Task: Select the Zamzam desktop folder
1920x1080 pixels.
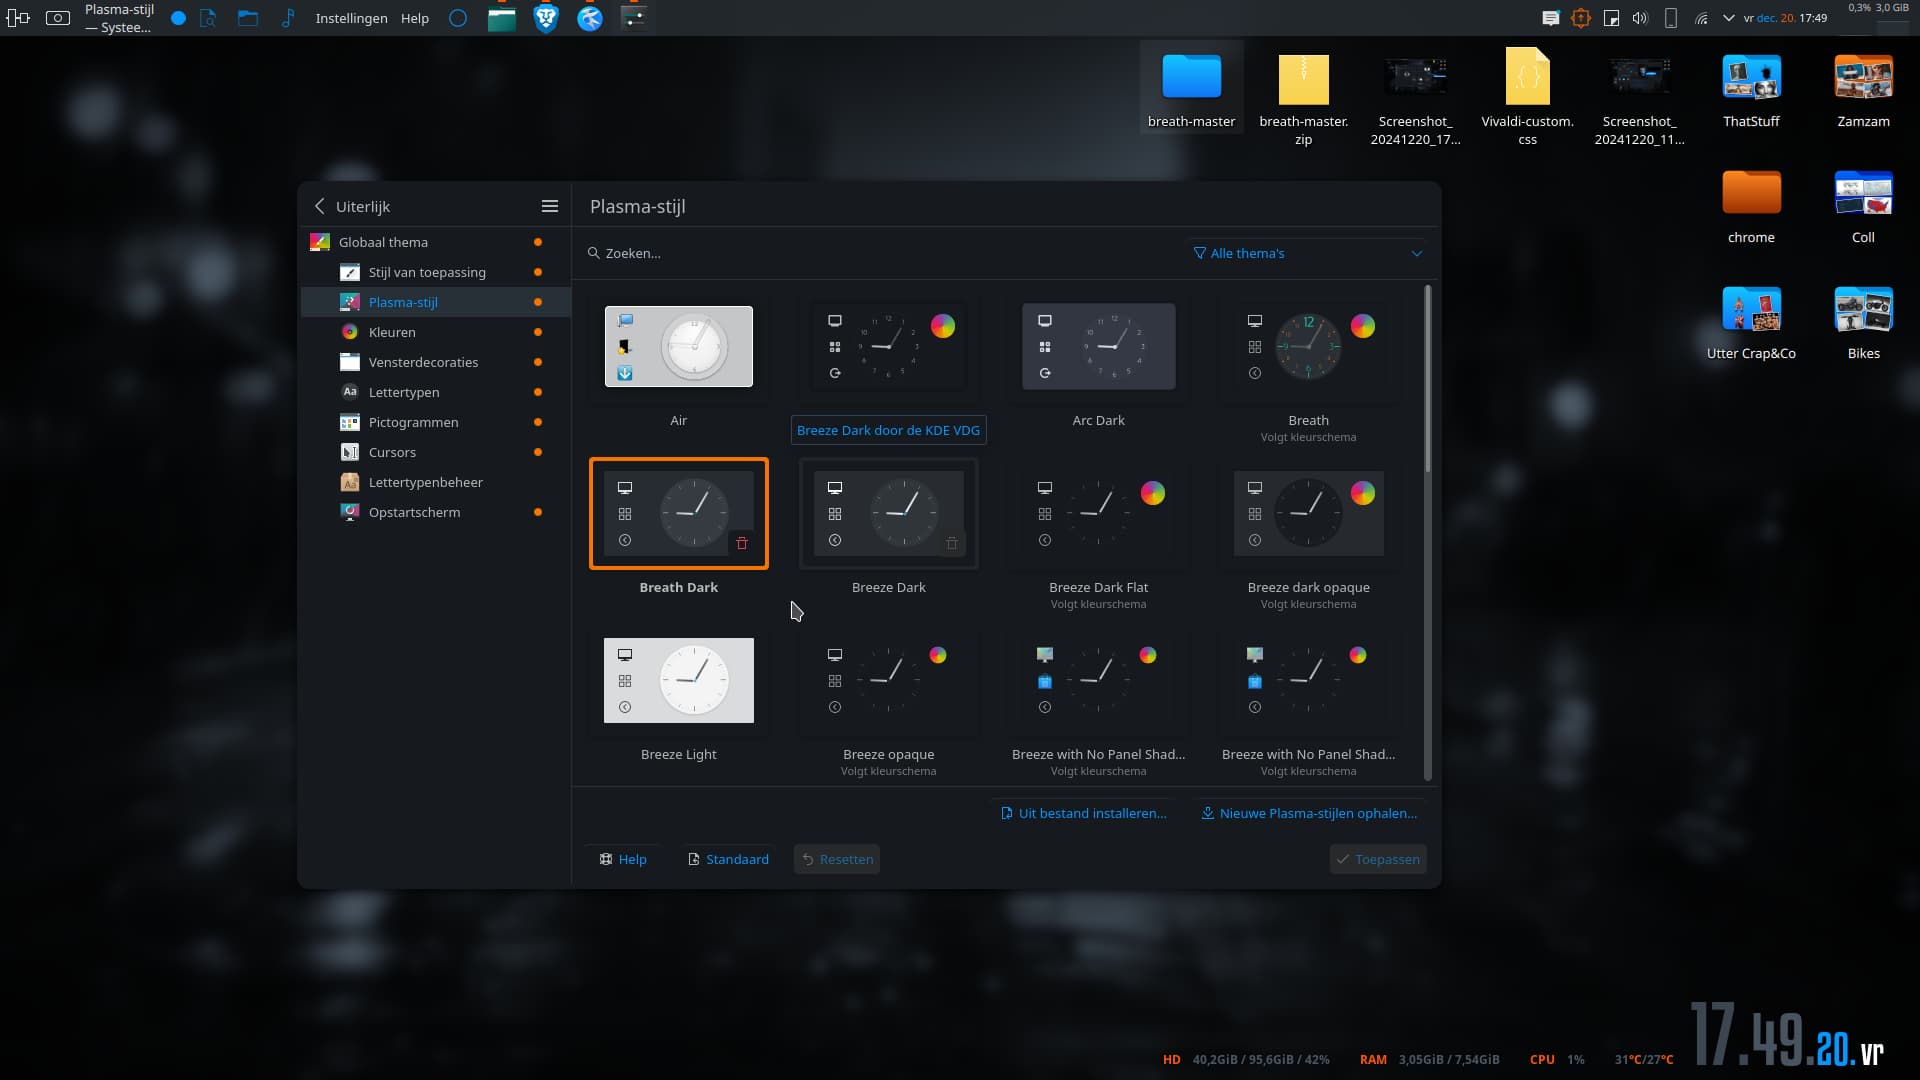Action: click(x=1863, y=90)
